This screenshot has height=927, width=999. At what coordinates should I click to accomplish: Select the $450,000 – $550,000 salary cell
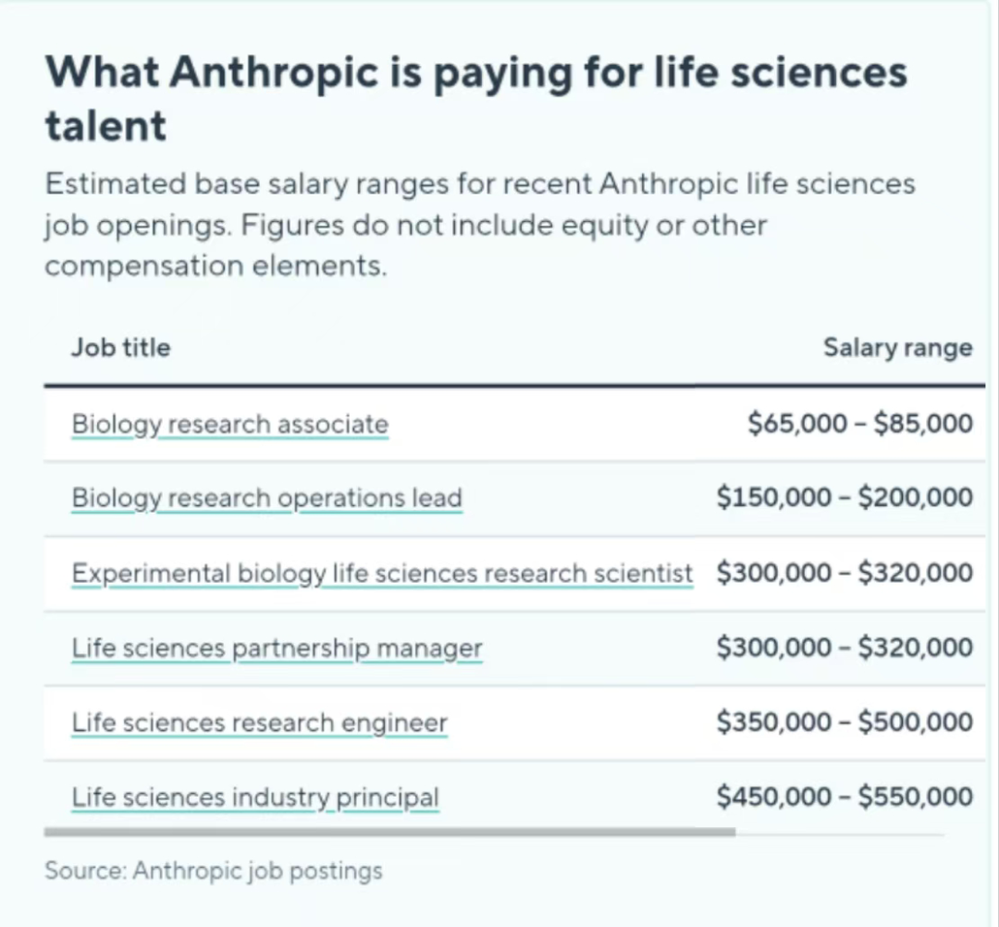pyautogui.click(x=845, y=796)
